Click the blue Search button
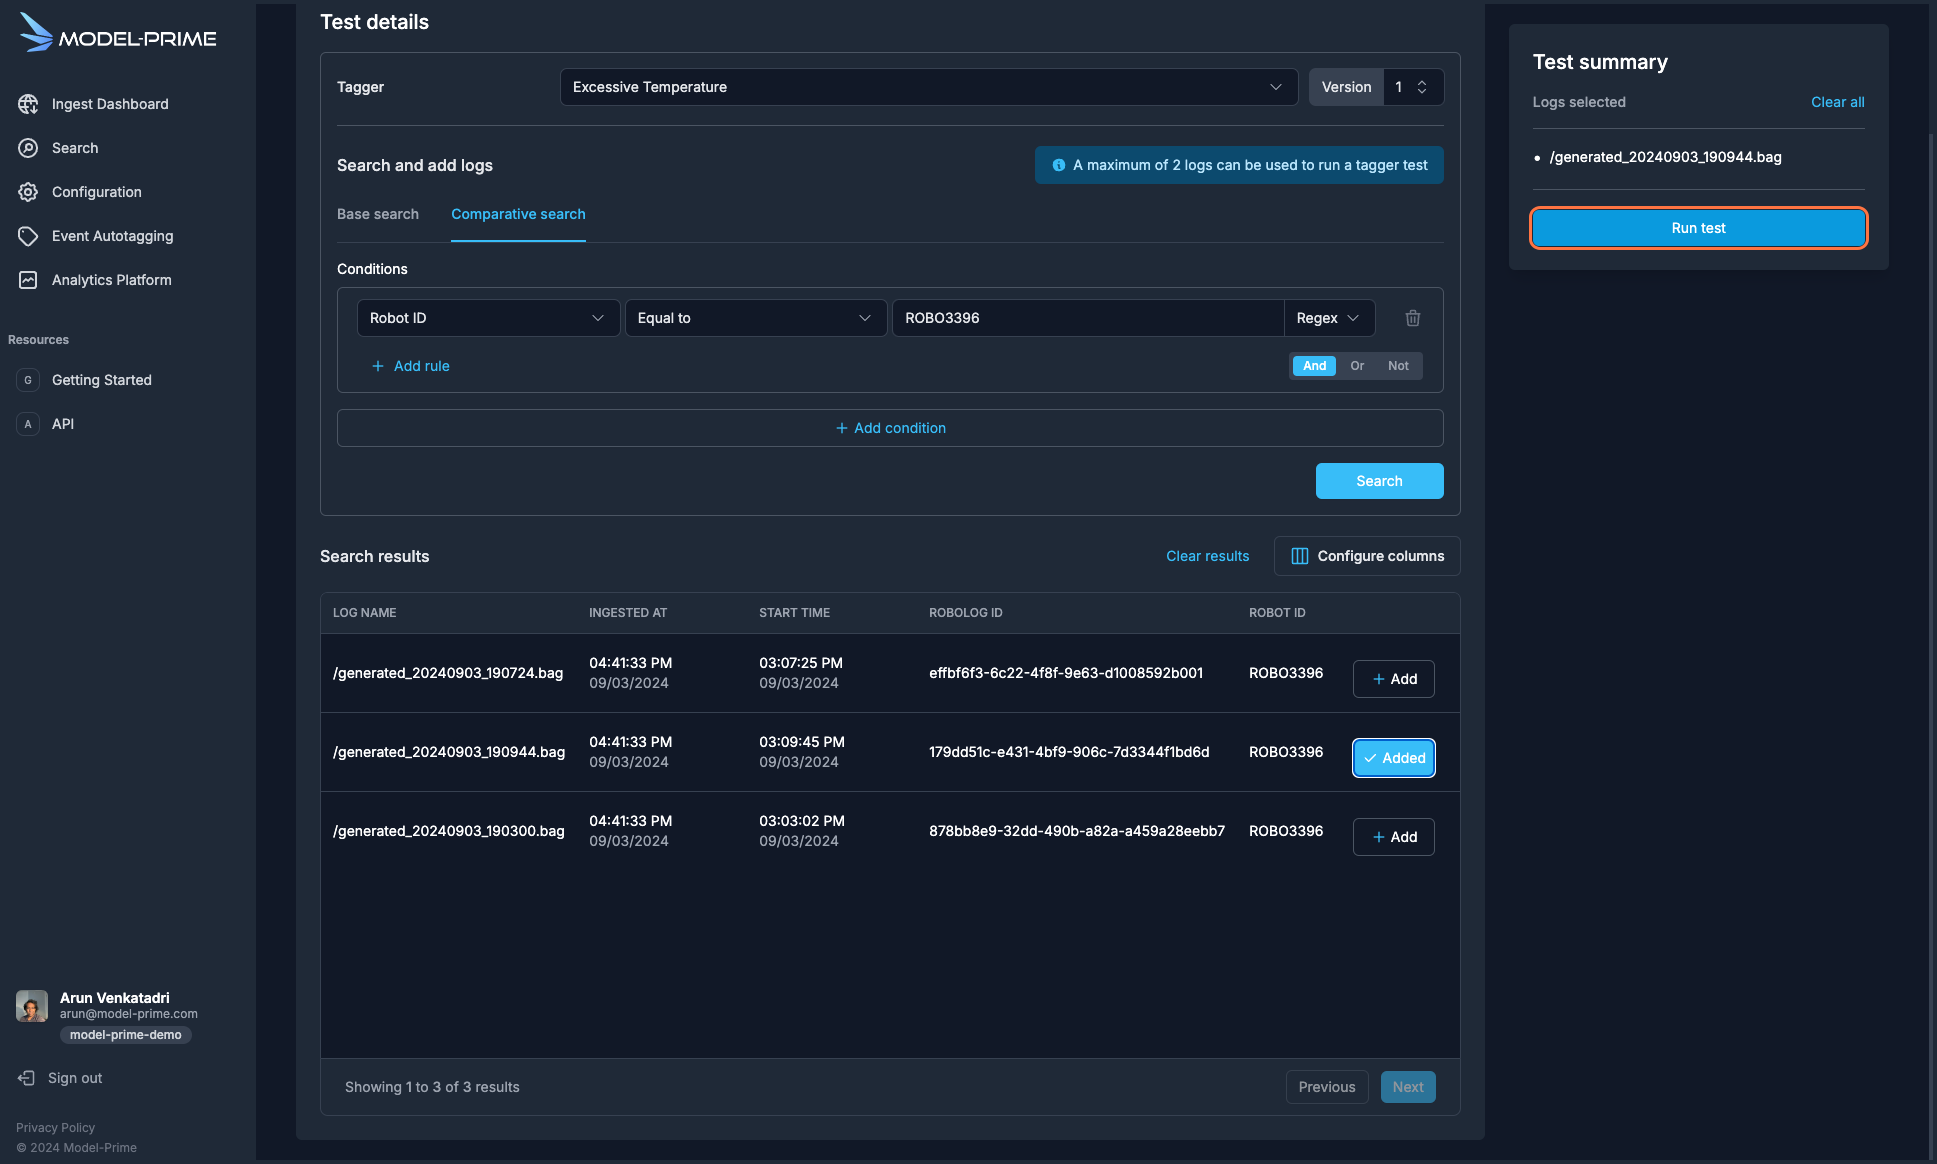This screenshot has width=1937, height=1164. [x=1379, y=481]
